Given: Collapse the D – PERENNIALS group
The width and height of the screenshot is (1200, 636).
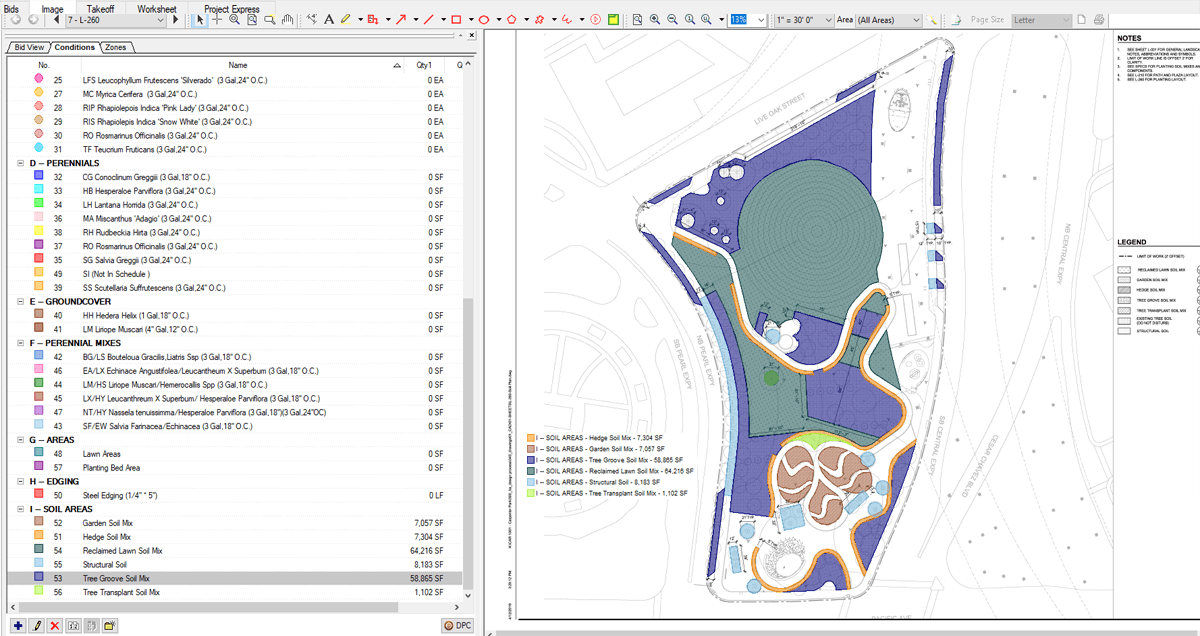Looking at the screenshot, I should coord(21,163).
